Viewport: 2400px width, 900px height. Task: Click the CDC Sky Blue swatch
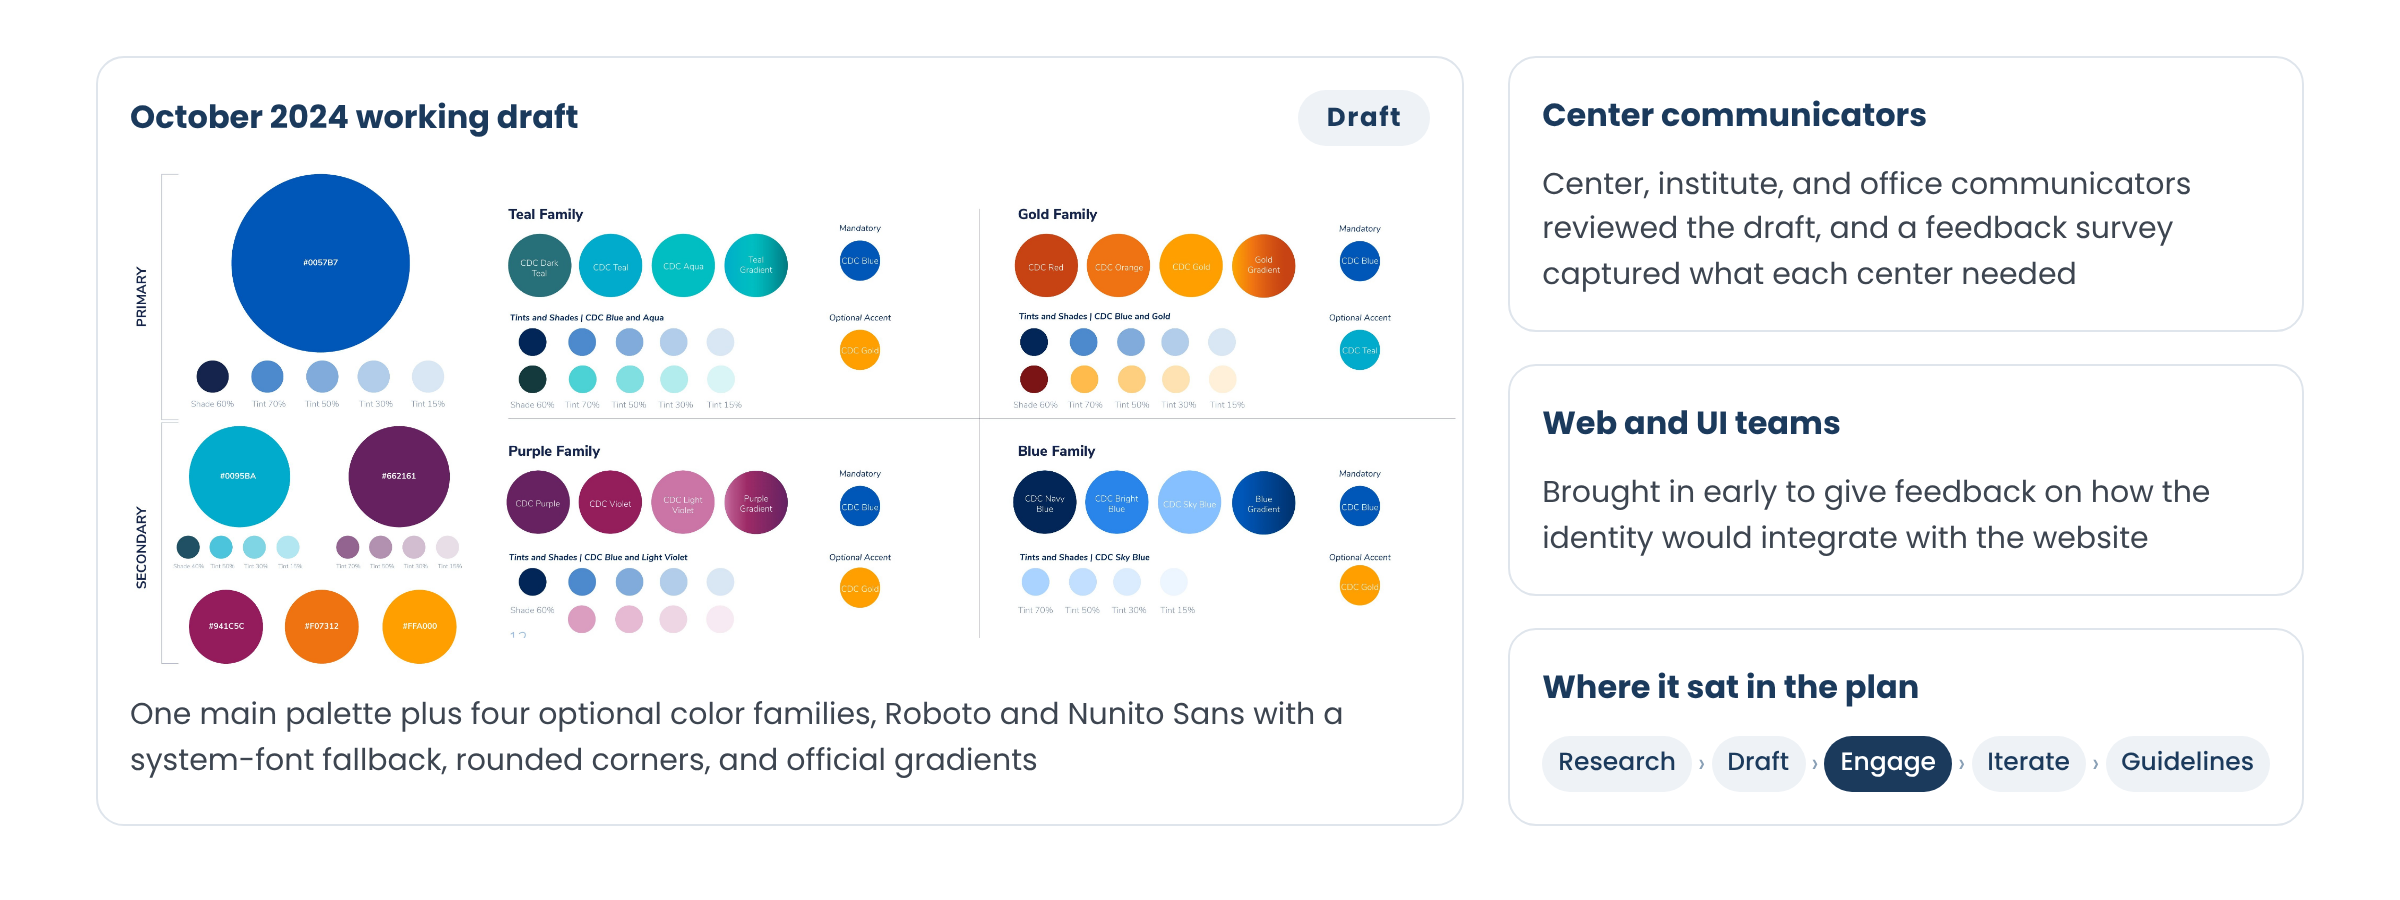coord(1189,502)
